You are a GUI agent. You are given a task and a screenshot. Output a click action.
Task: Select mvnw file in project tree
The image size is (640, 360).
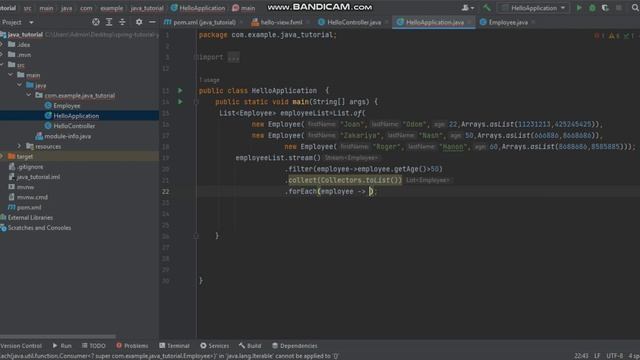coord(25,187)
